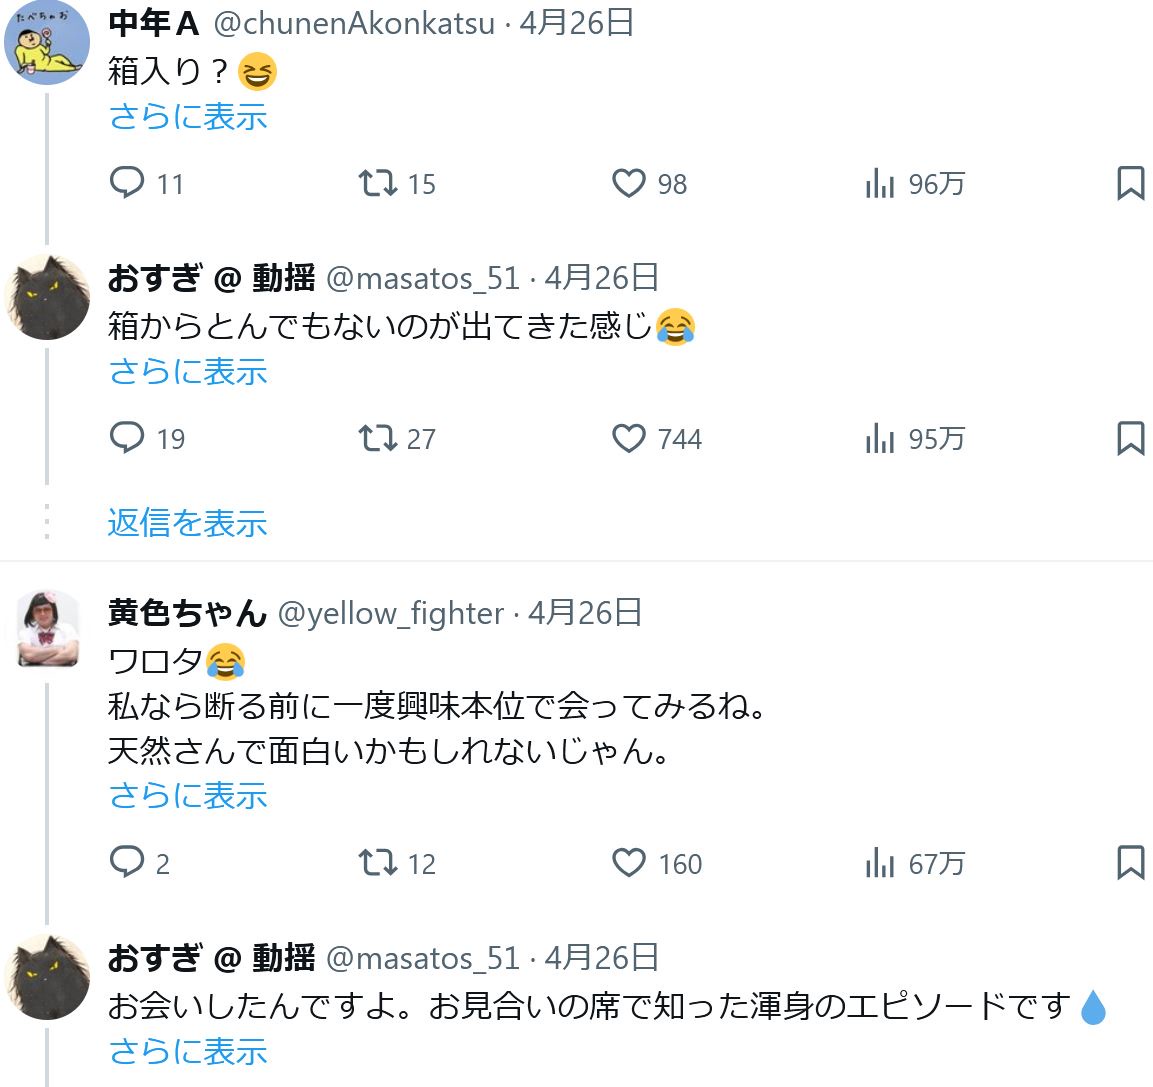This screenshot has height=1087, width=1153.
Task: Like 黄色ちゃん's tweet with 160 likes
Action: tap(629, 862)
